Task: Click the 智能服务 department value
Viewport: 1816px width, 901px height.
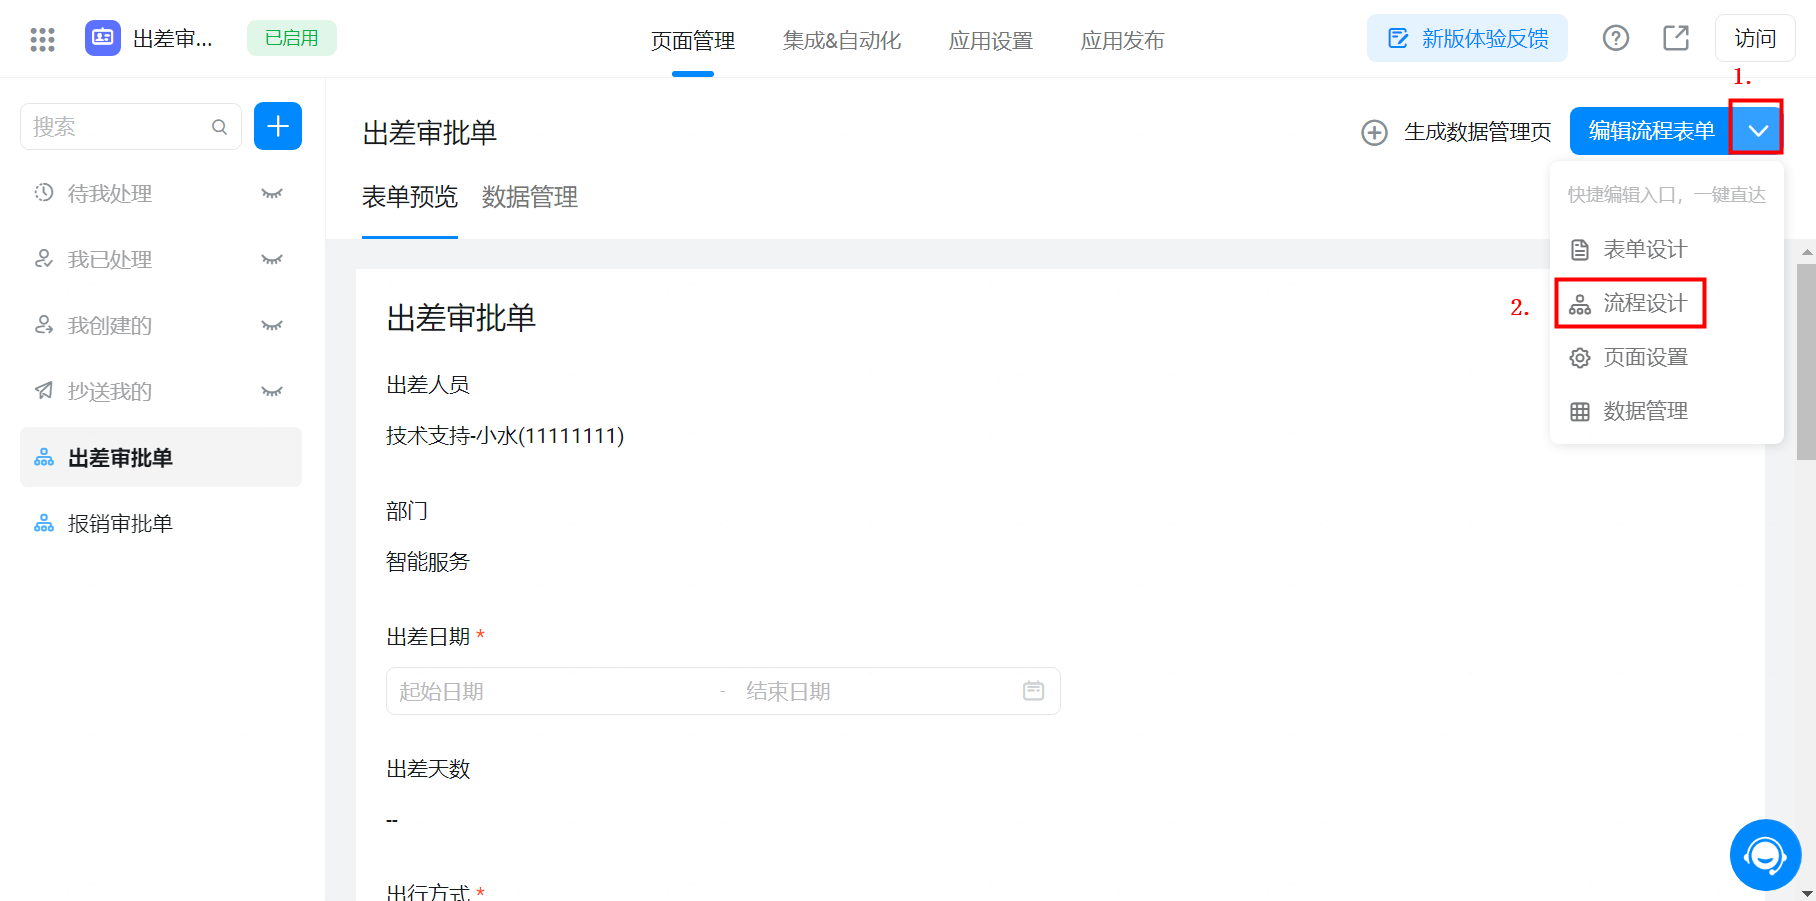Action: [428, 562]
